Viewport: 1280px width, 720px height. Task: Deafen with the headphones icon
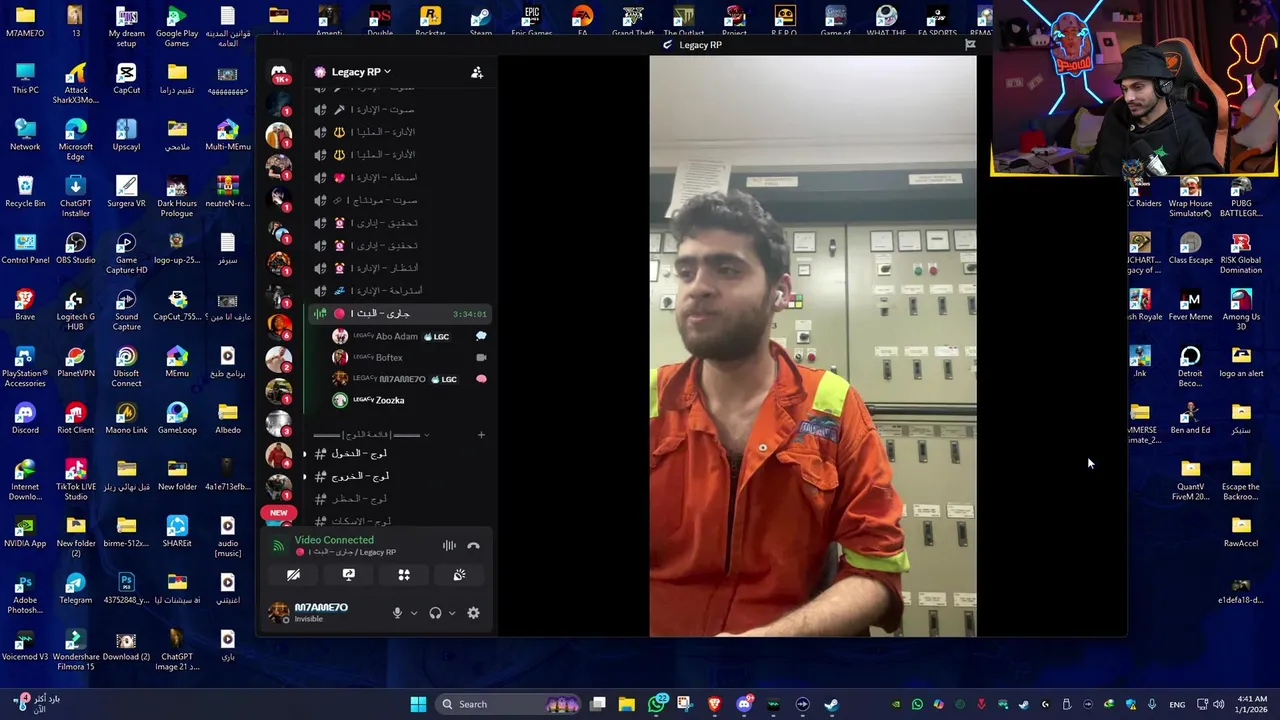[x=435, y=613]
